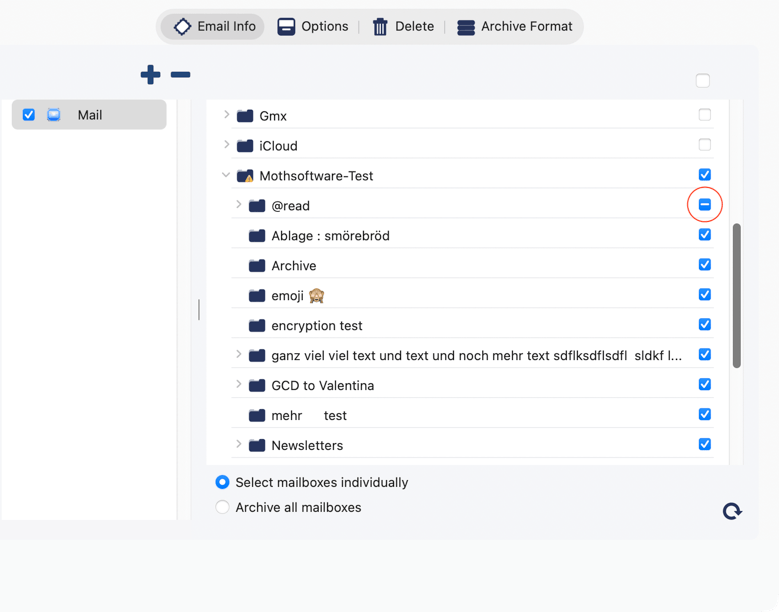Click the Mail app icon in sidebar
779x612 pixels.
54,115
